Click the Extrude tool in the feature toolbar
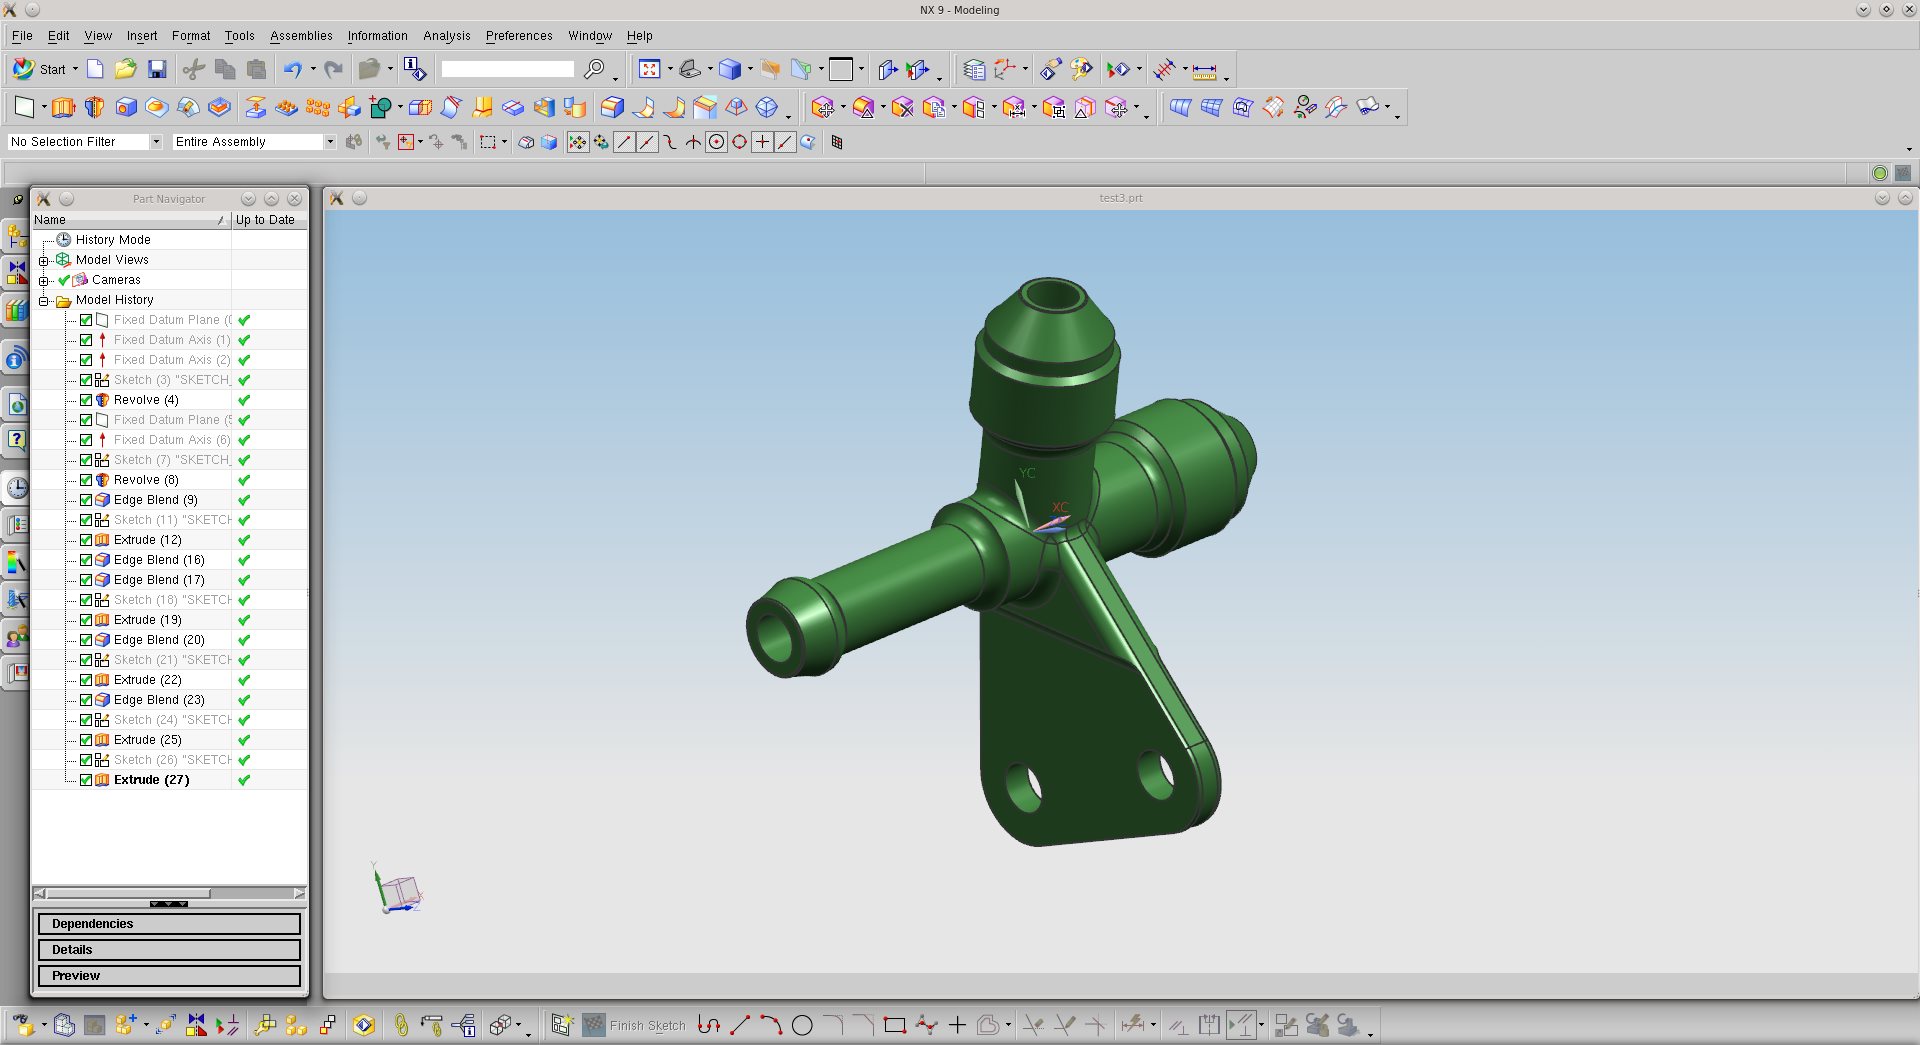This screenshot has height=1045, width=1920. click(x=63, y=107)
